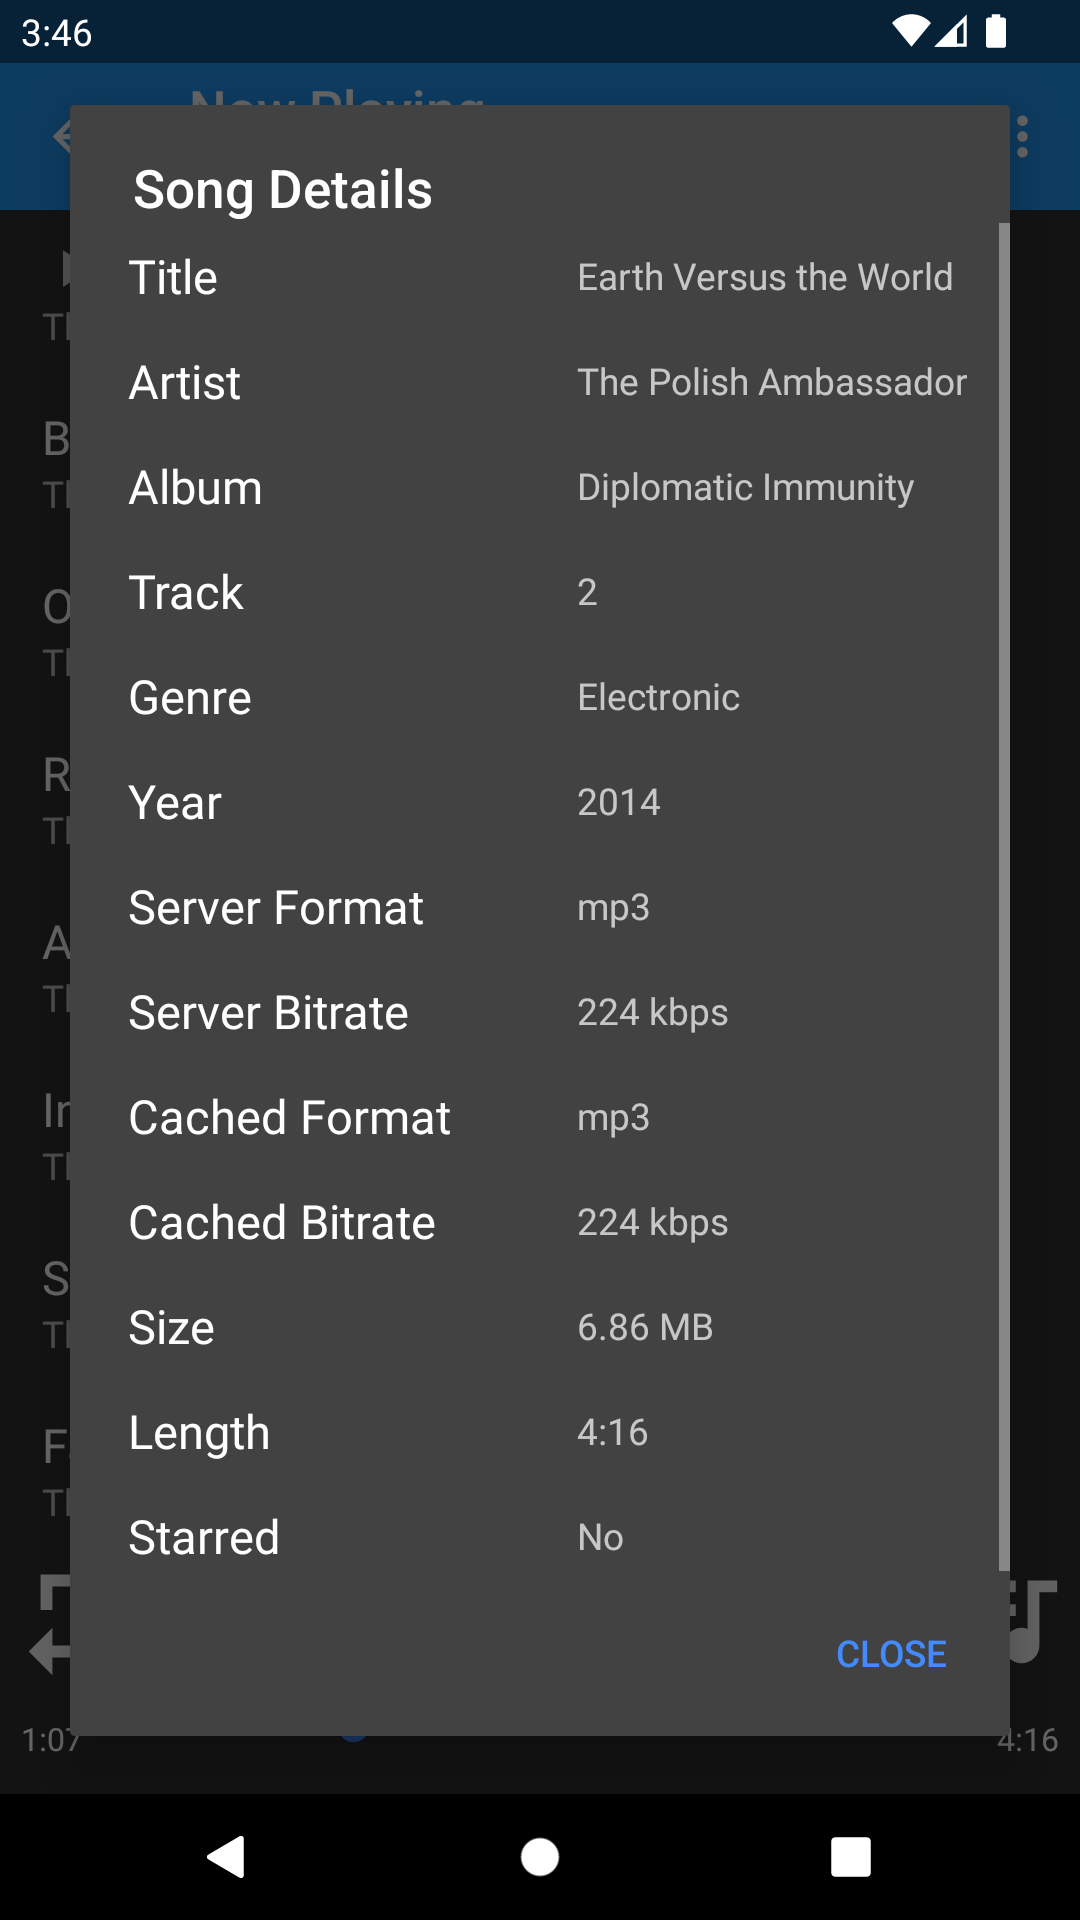The width and height of the screenshot is (1080, 1920).
Task: Tap the battery icon in the status bar
Action: pyautogui.click(x=996, y=32)
